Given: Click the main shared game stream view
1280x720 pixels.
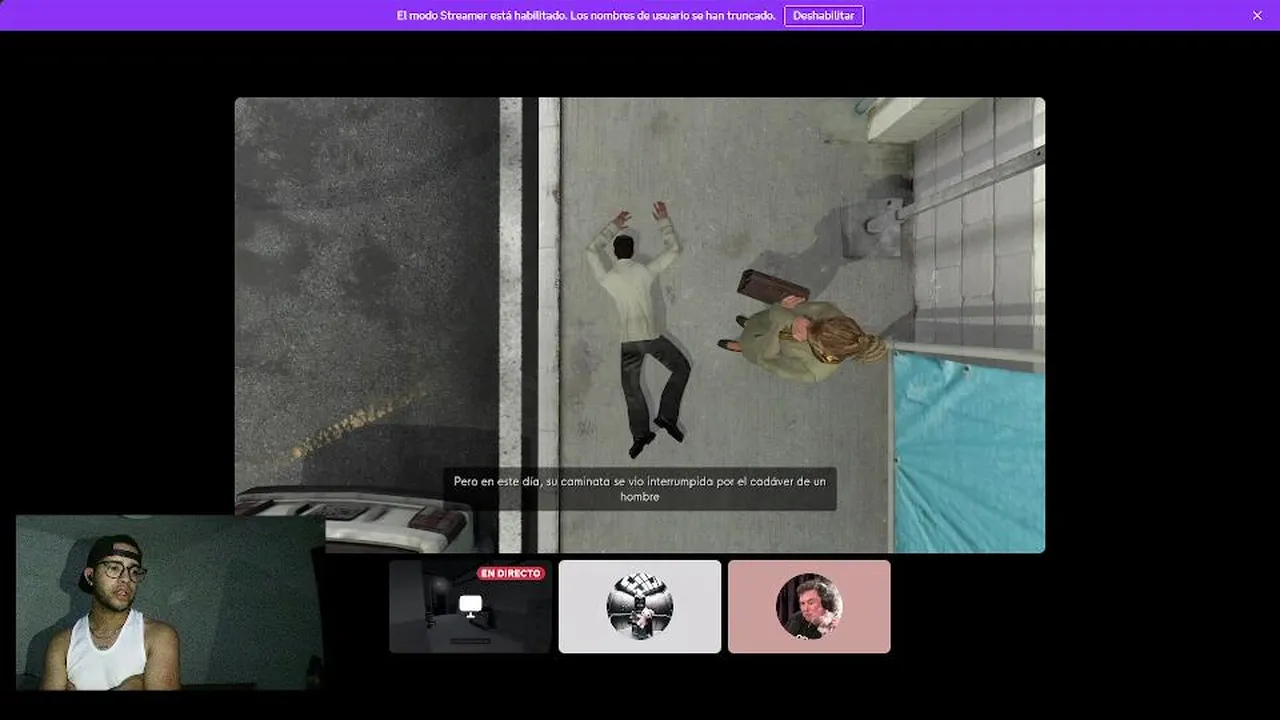Looking at the screenshot, I should coord(640,325).
